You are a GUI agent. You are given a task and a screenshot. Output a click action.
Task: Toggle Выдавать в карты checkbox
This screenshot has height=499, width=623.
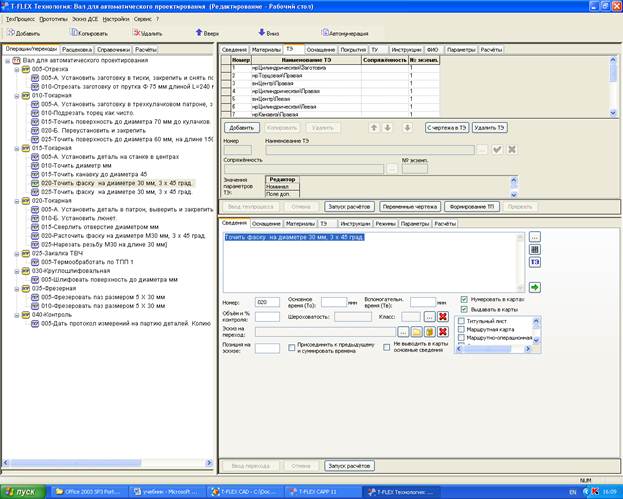coord(464,309)
